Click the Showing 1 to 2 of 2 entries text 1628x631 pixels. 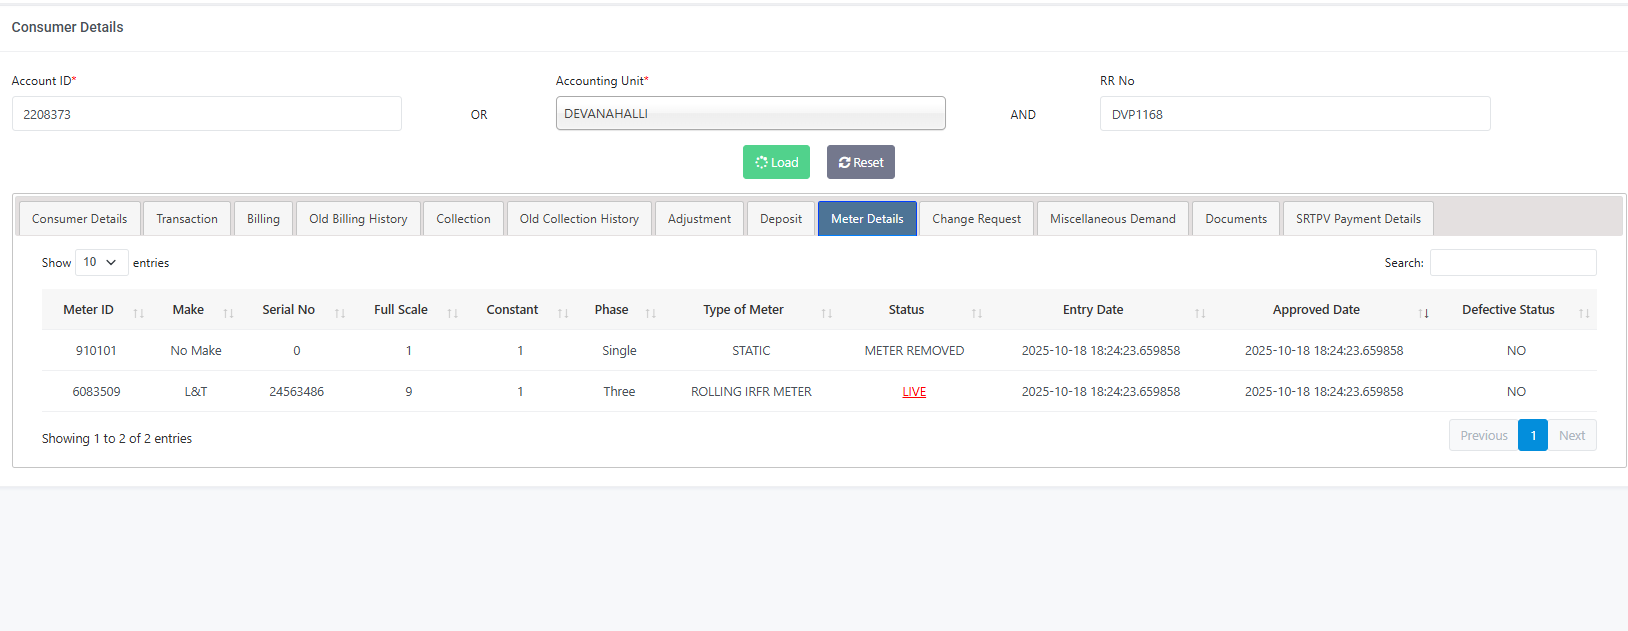(x=117, y=439)
